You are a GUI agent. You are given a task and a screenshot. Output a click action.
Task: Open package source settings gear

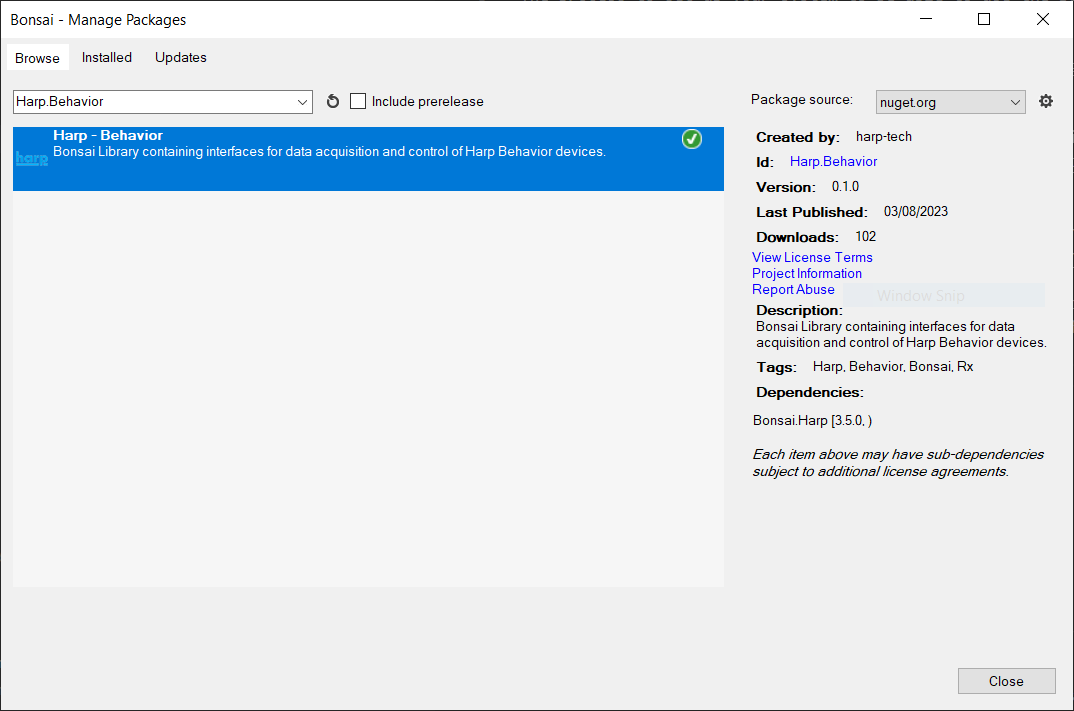1045,101
